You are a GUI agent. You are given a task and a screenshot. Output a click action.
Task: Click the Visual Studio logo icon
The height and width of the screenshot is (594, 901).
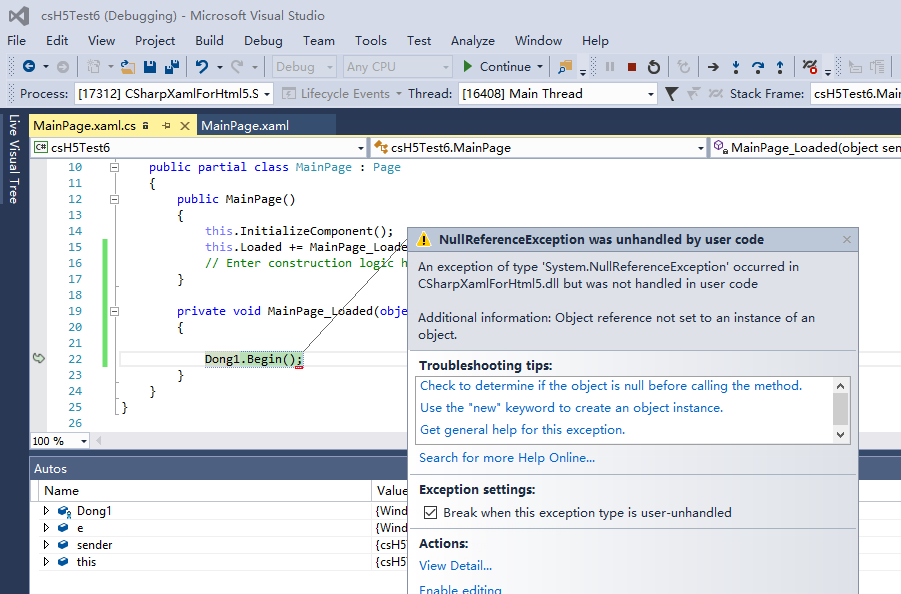[x=19, y=16]
